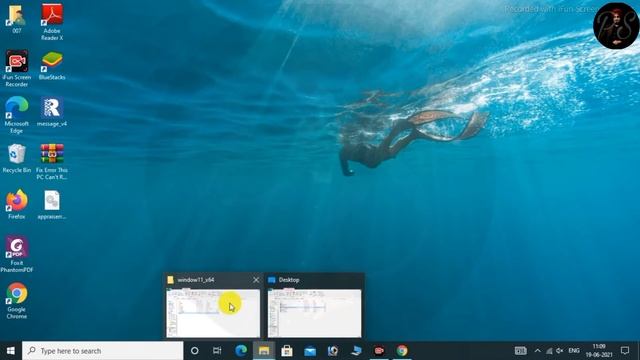Select the Firefox desktop shortcut

(16, 204)
